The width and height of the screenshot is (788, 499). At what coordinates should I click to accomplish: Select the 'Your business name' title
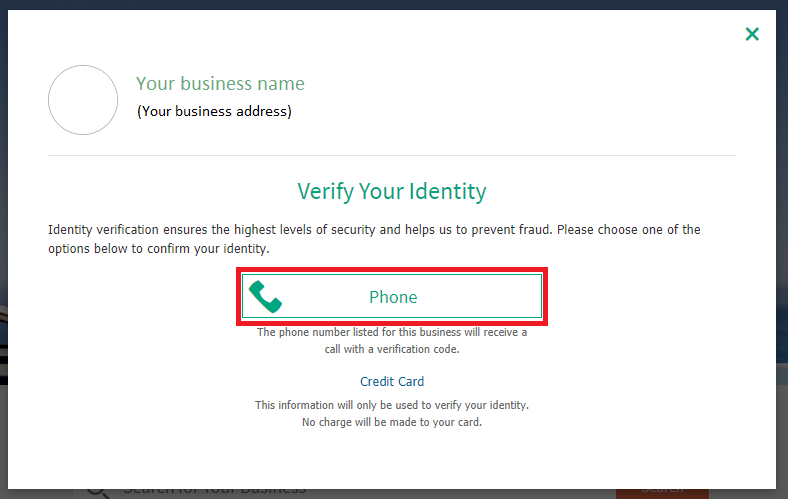pyautogui.click(x=220, y=83)
